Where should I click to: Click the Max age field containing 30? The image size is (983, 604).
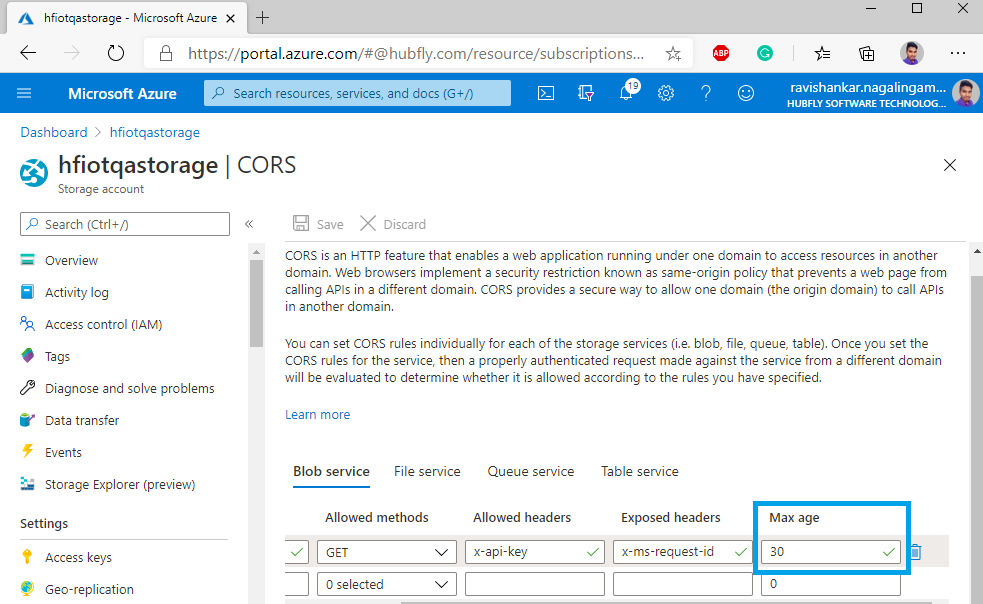click(x=820, y=551)
